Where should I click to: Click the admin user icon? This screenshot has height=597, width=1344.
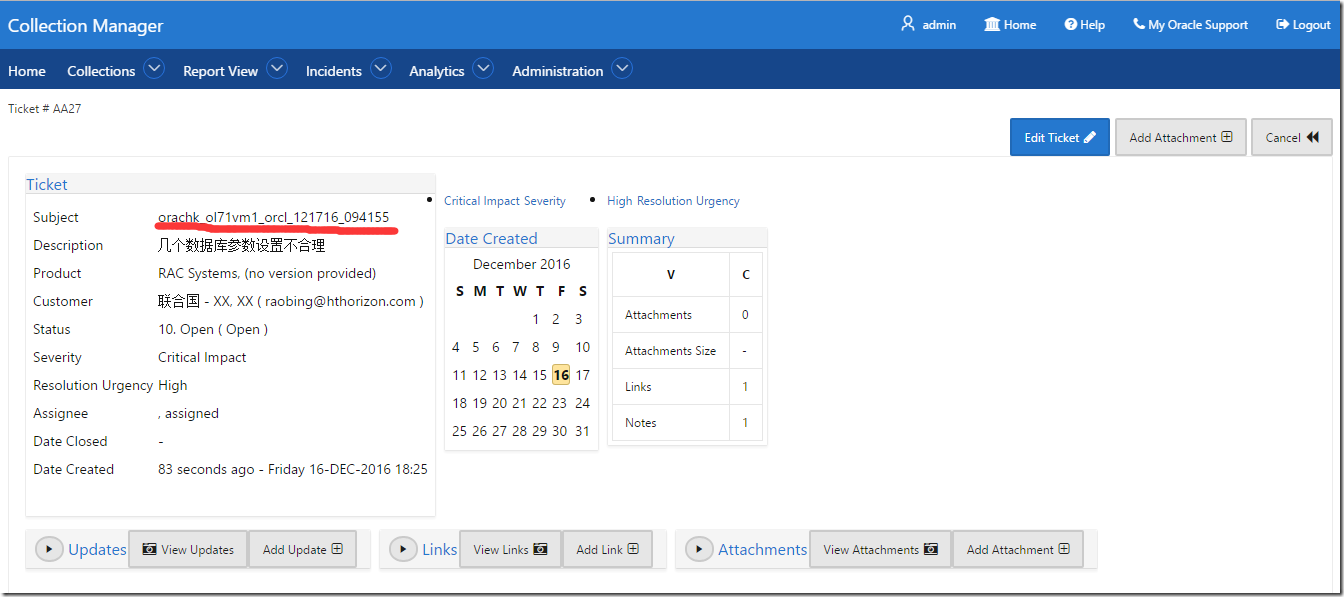coord(908,23)
